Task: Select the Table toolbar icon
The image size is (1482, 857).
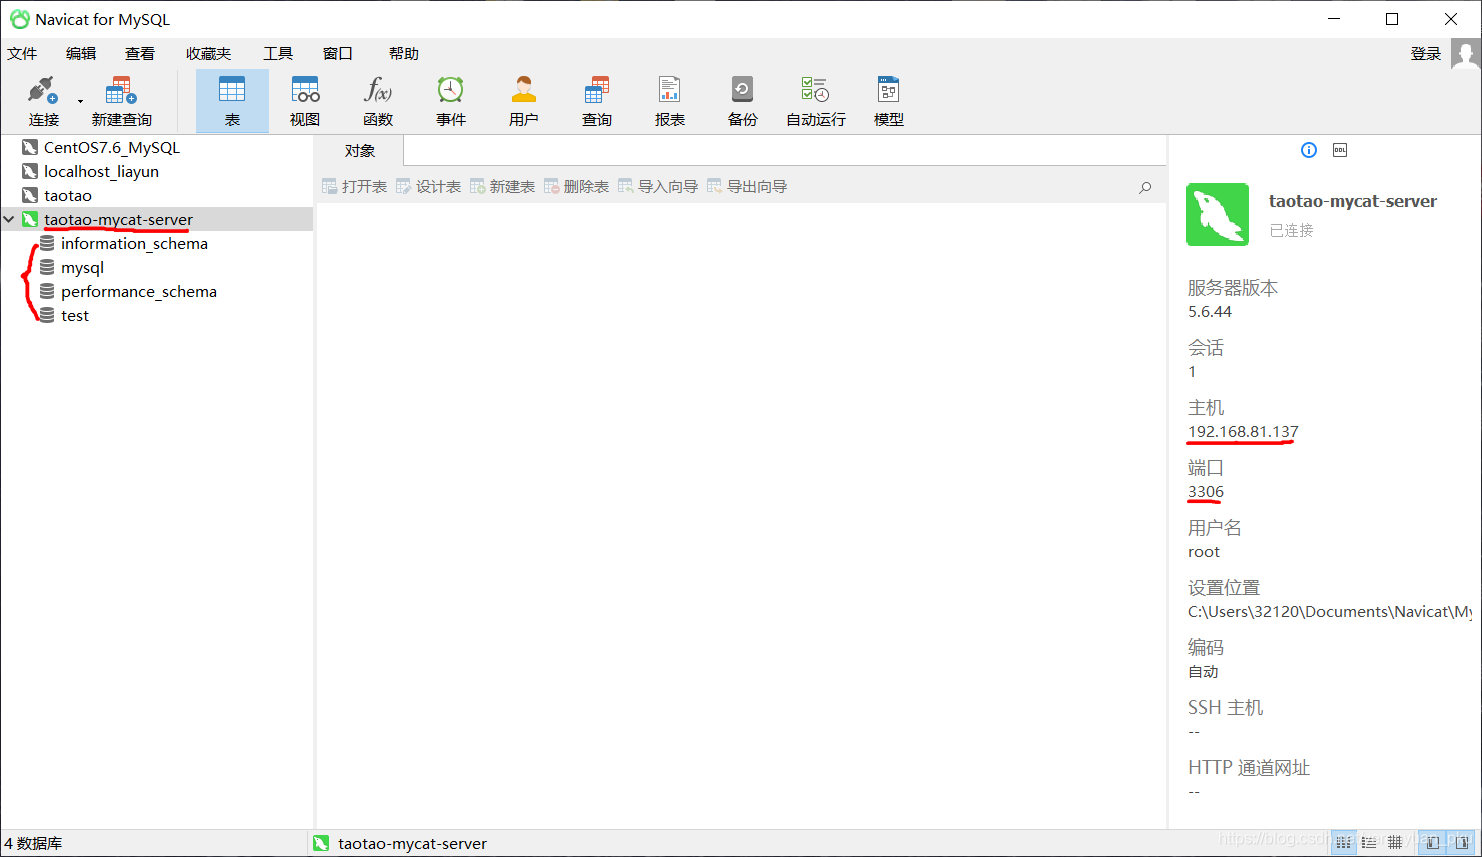Action: (232, 101)
